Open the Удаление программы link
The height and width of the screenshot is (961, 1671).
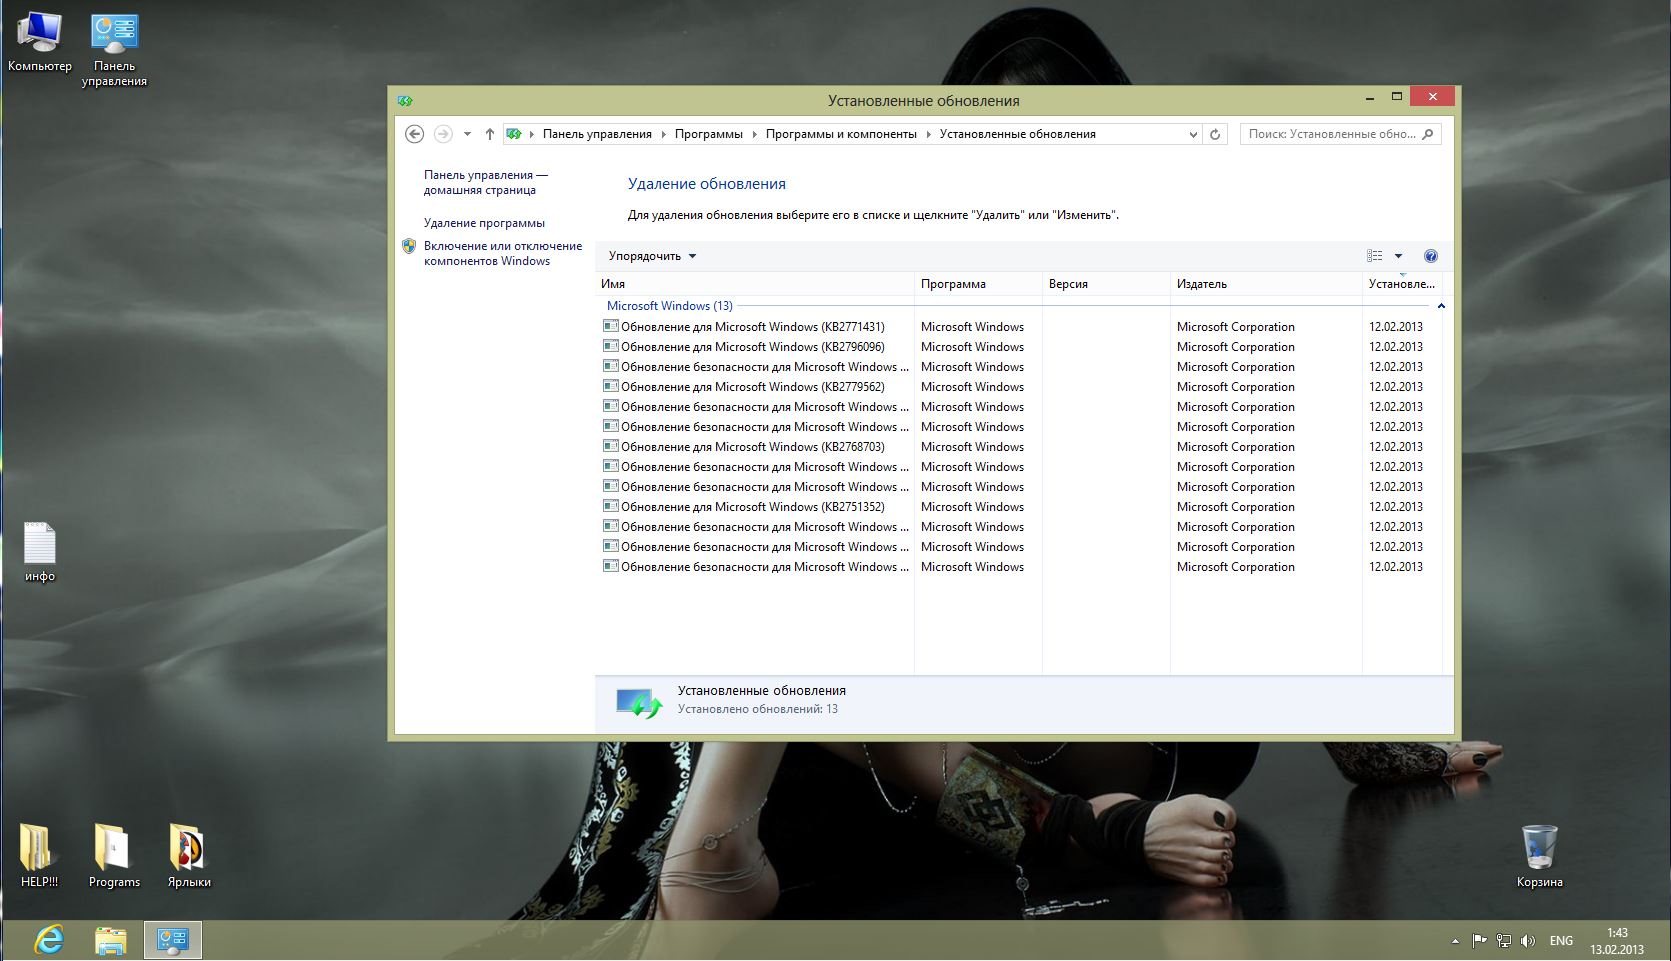(x=484, y=223)
